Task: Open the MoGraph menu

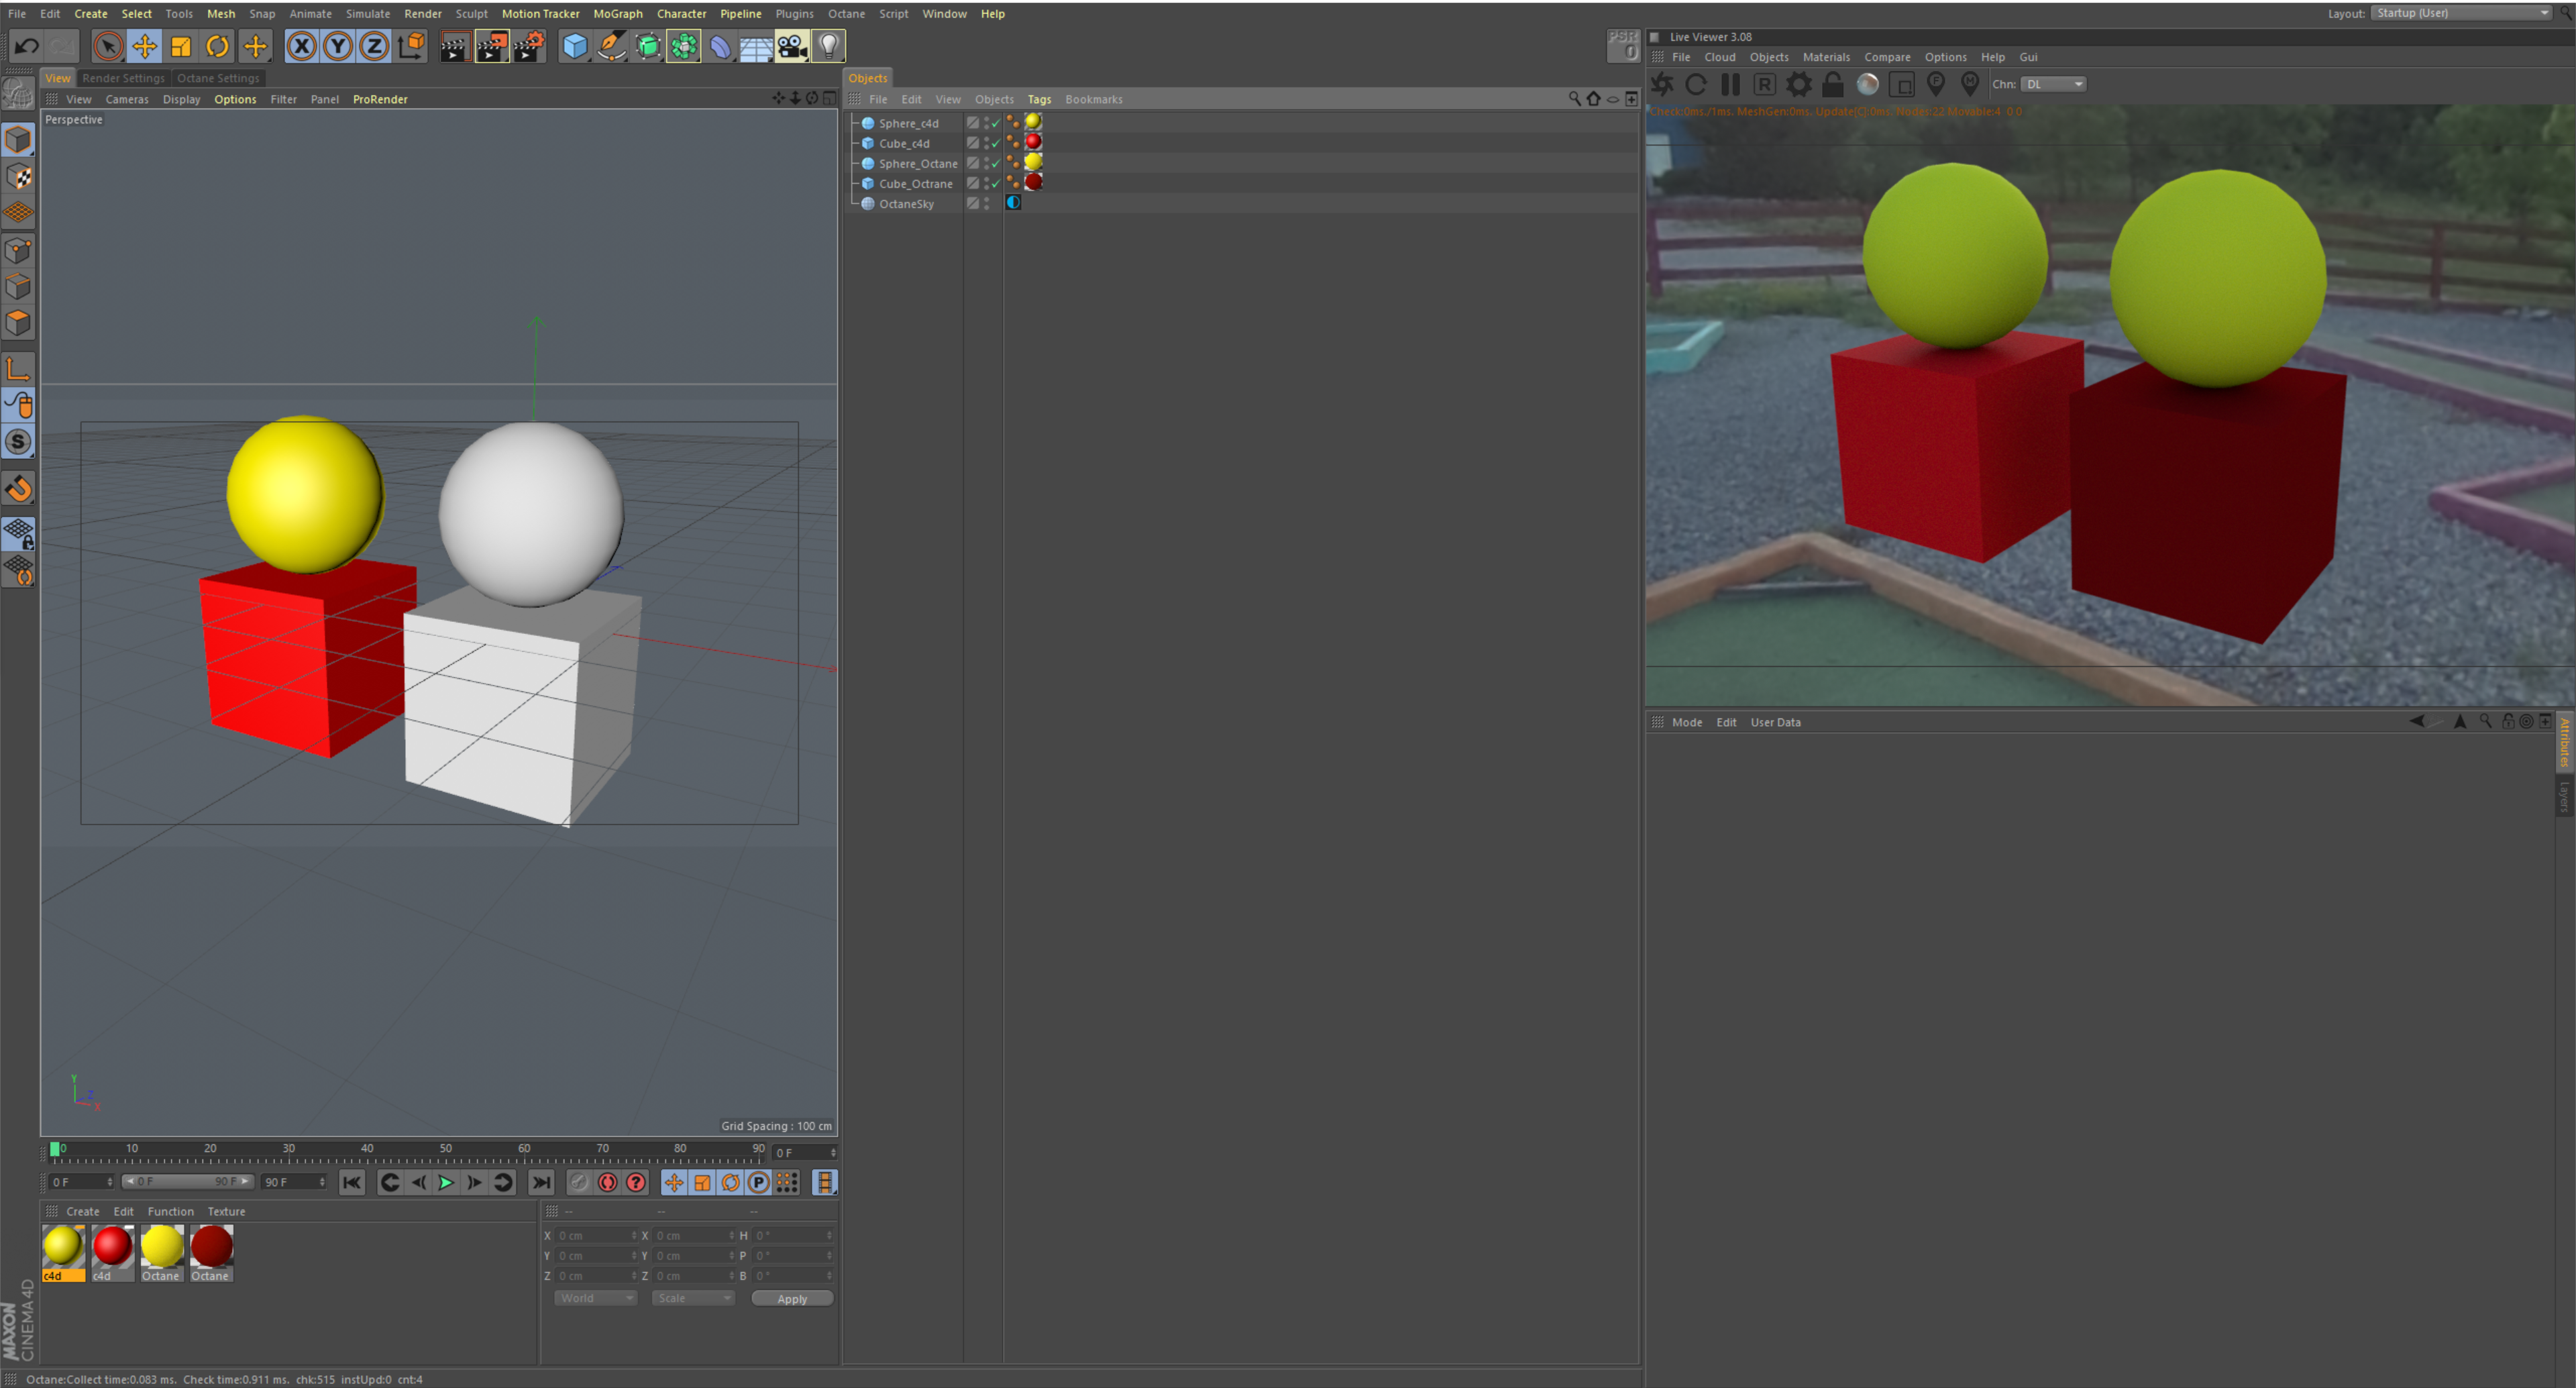Action: pos(617,14)
